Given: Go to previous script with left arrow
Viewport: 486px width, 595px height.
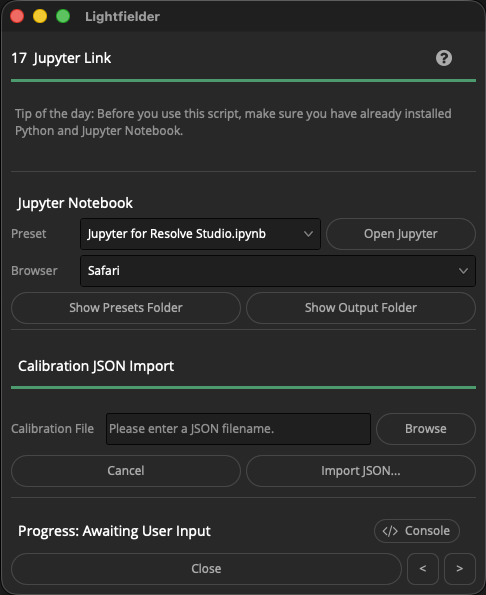Looking at the screenshot, I should 423,568.
